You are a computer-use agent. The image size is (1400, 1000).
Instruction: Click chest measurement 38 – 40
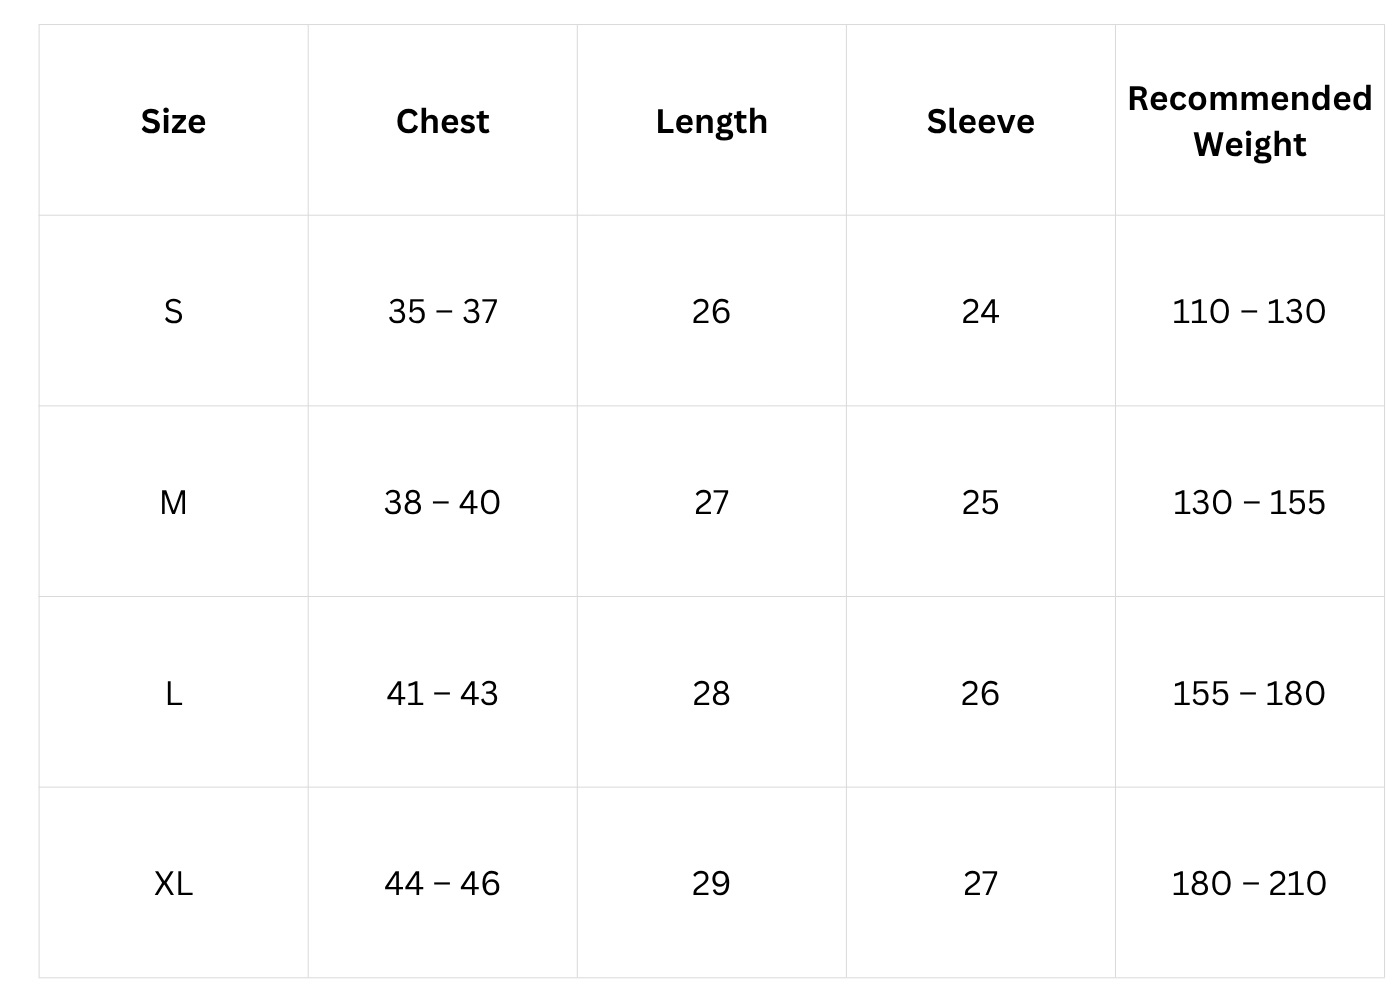tap(442, 502)
